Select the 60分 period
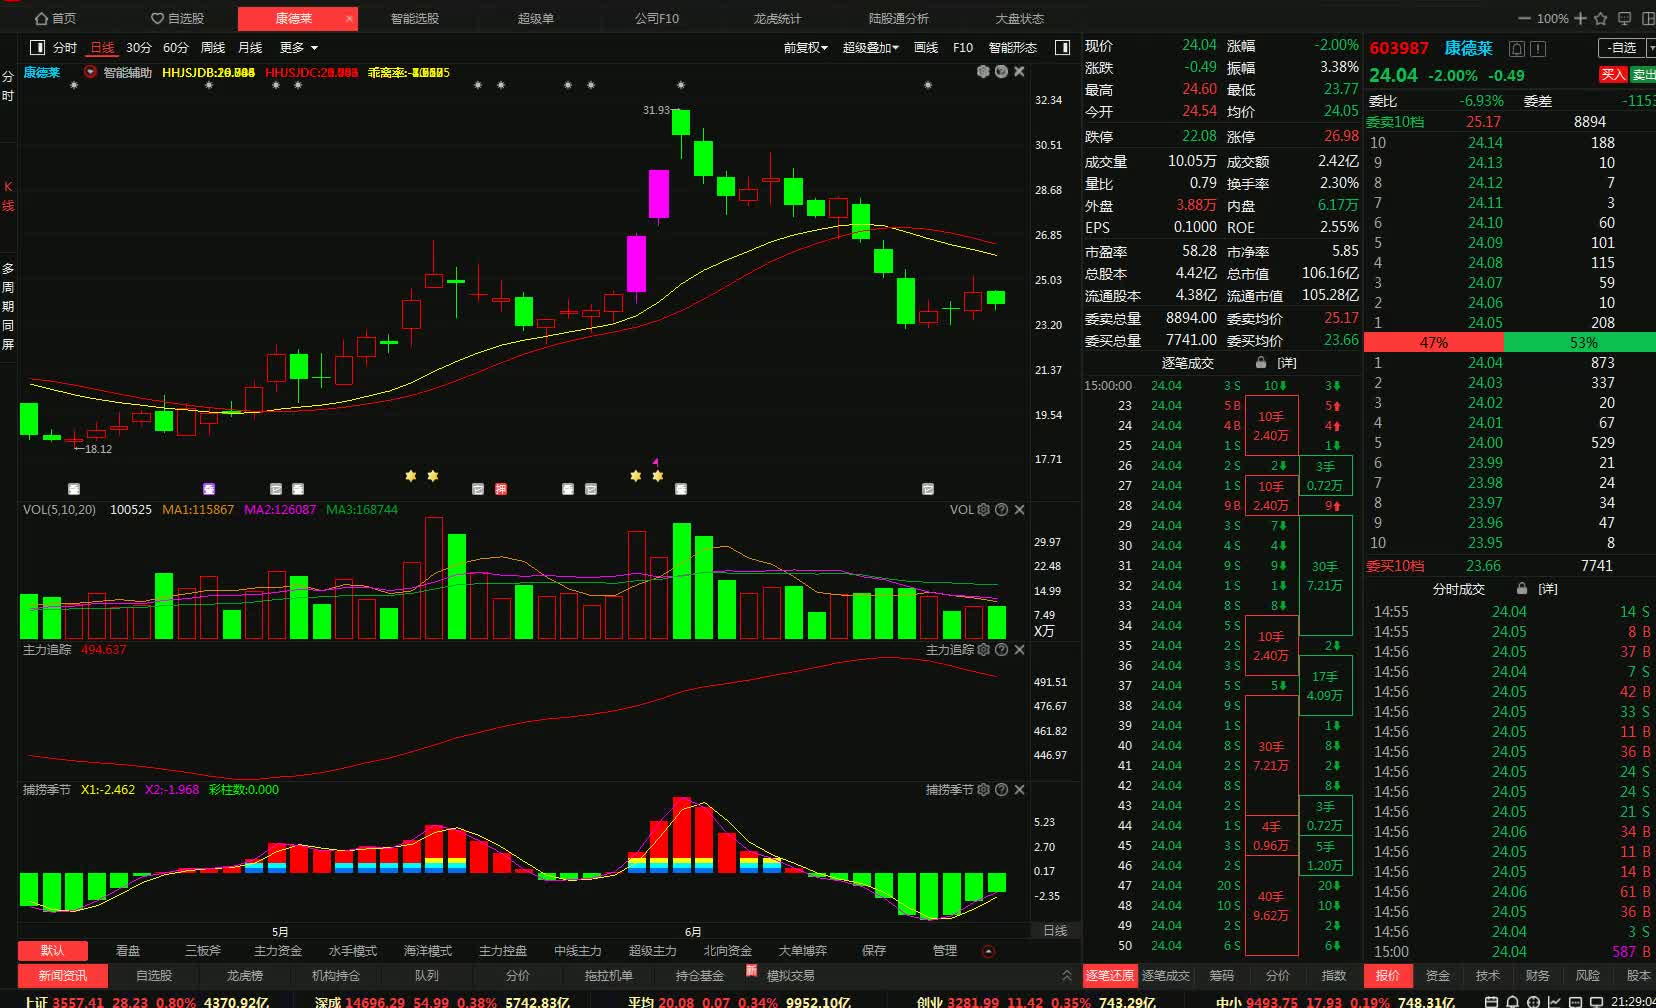1656x1008 pixels. tap(176, 47)
